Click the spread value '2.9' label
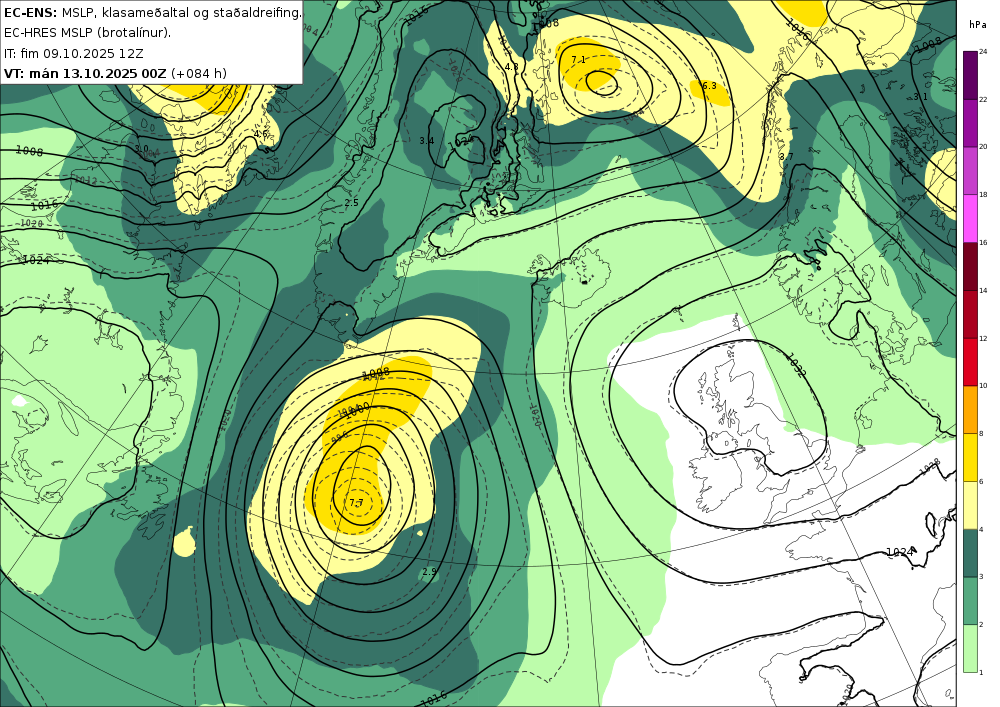1000x707 pixels. click(x=429, y=572)
